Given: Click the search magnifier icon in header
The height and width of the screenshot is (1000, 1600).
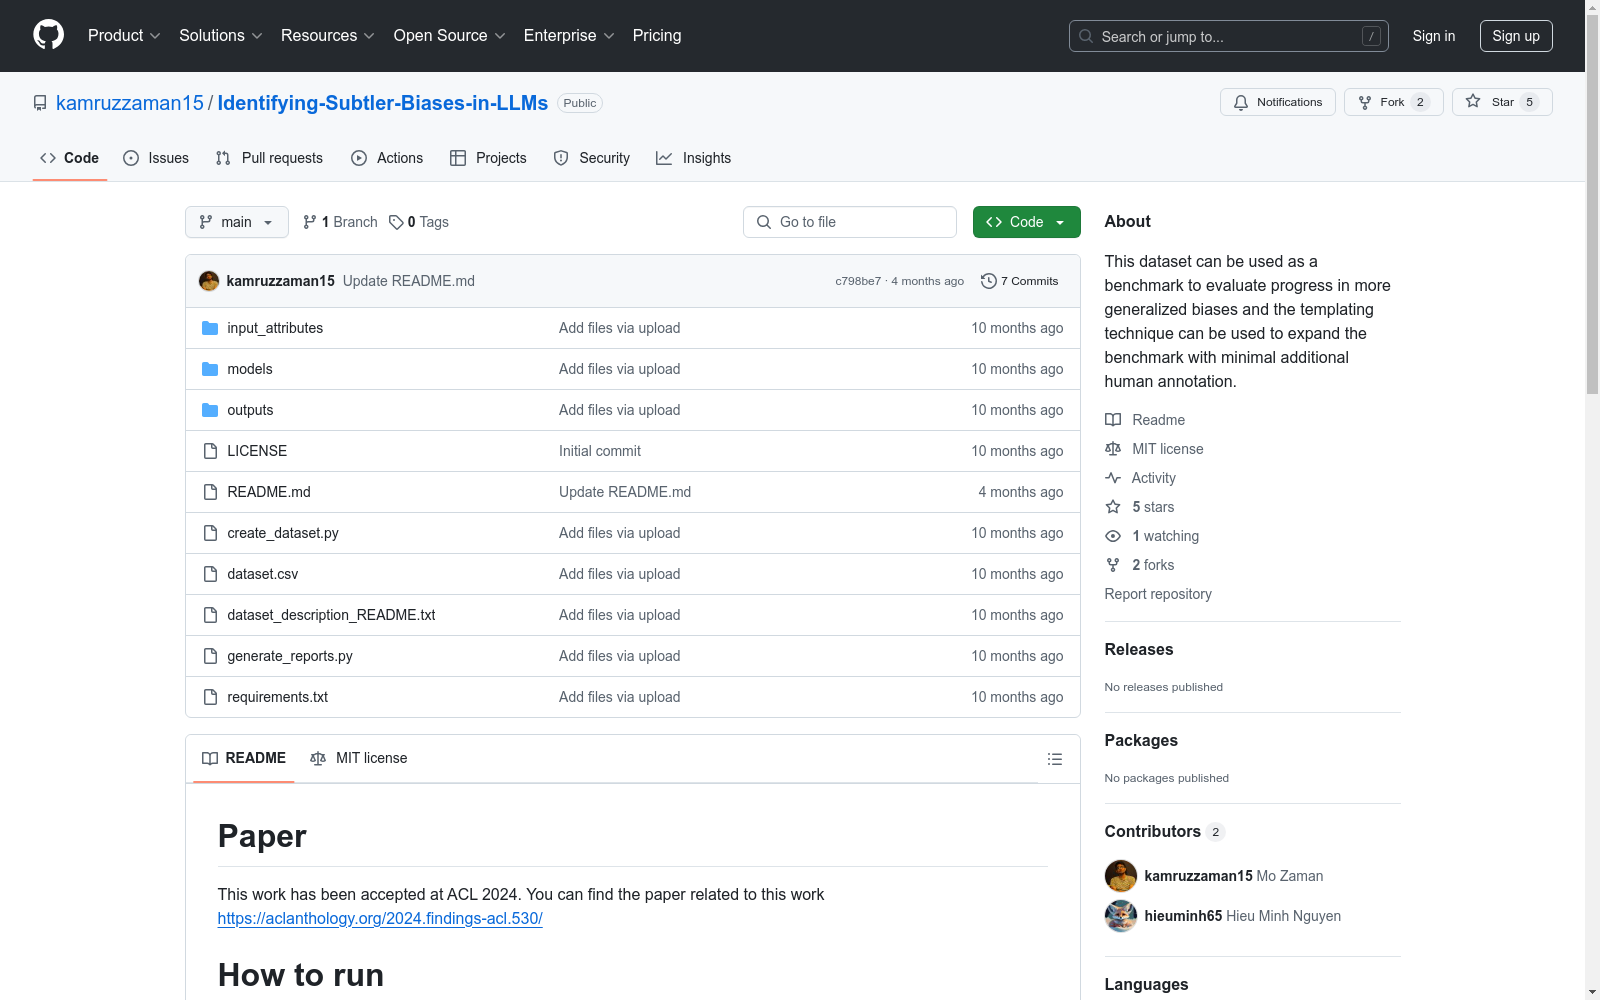Looking at the screenshot, I should coord(1086,36).
